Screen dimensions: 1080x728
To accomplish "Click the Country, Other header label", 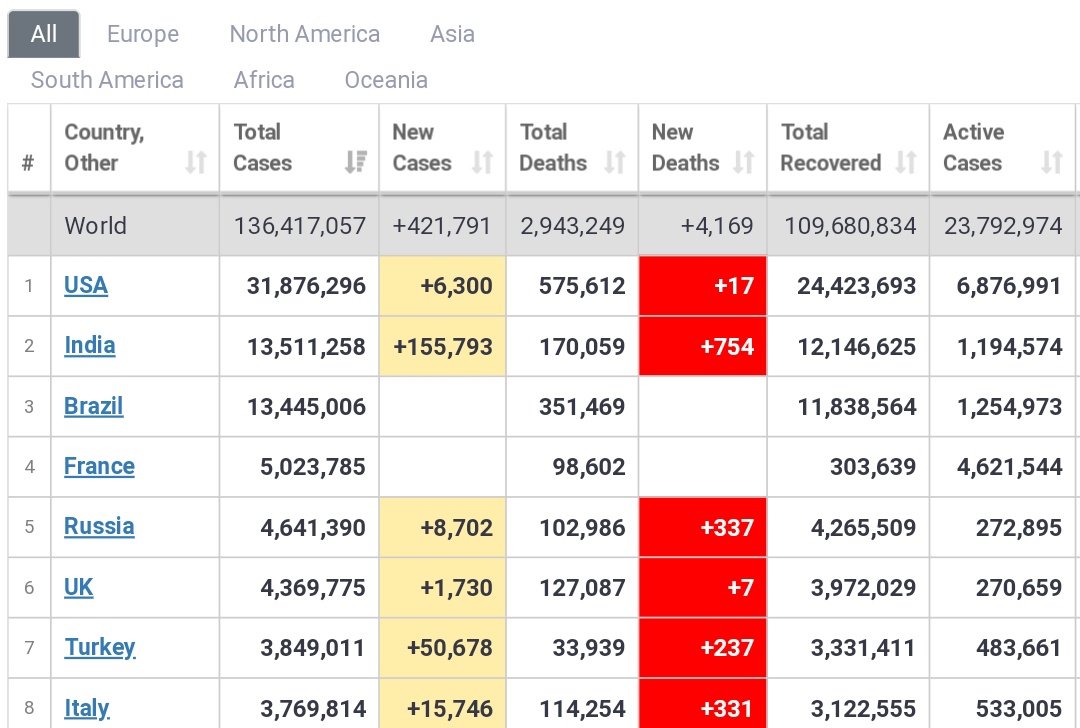I will coord(104,147).
